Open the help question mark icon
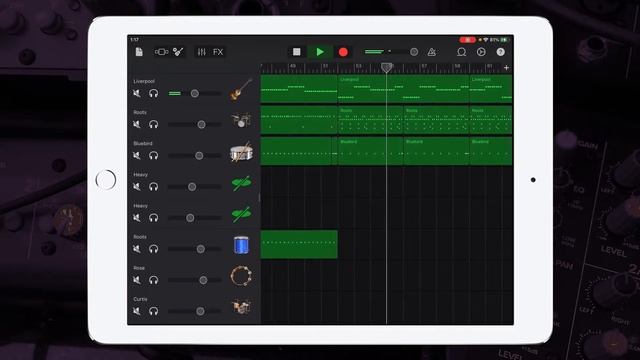The width and height of the screenshot is (640, 360). (x=500, y=52)
